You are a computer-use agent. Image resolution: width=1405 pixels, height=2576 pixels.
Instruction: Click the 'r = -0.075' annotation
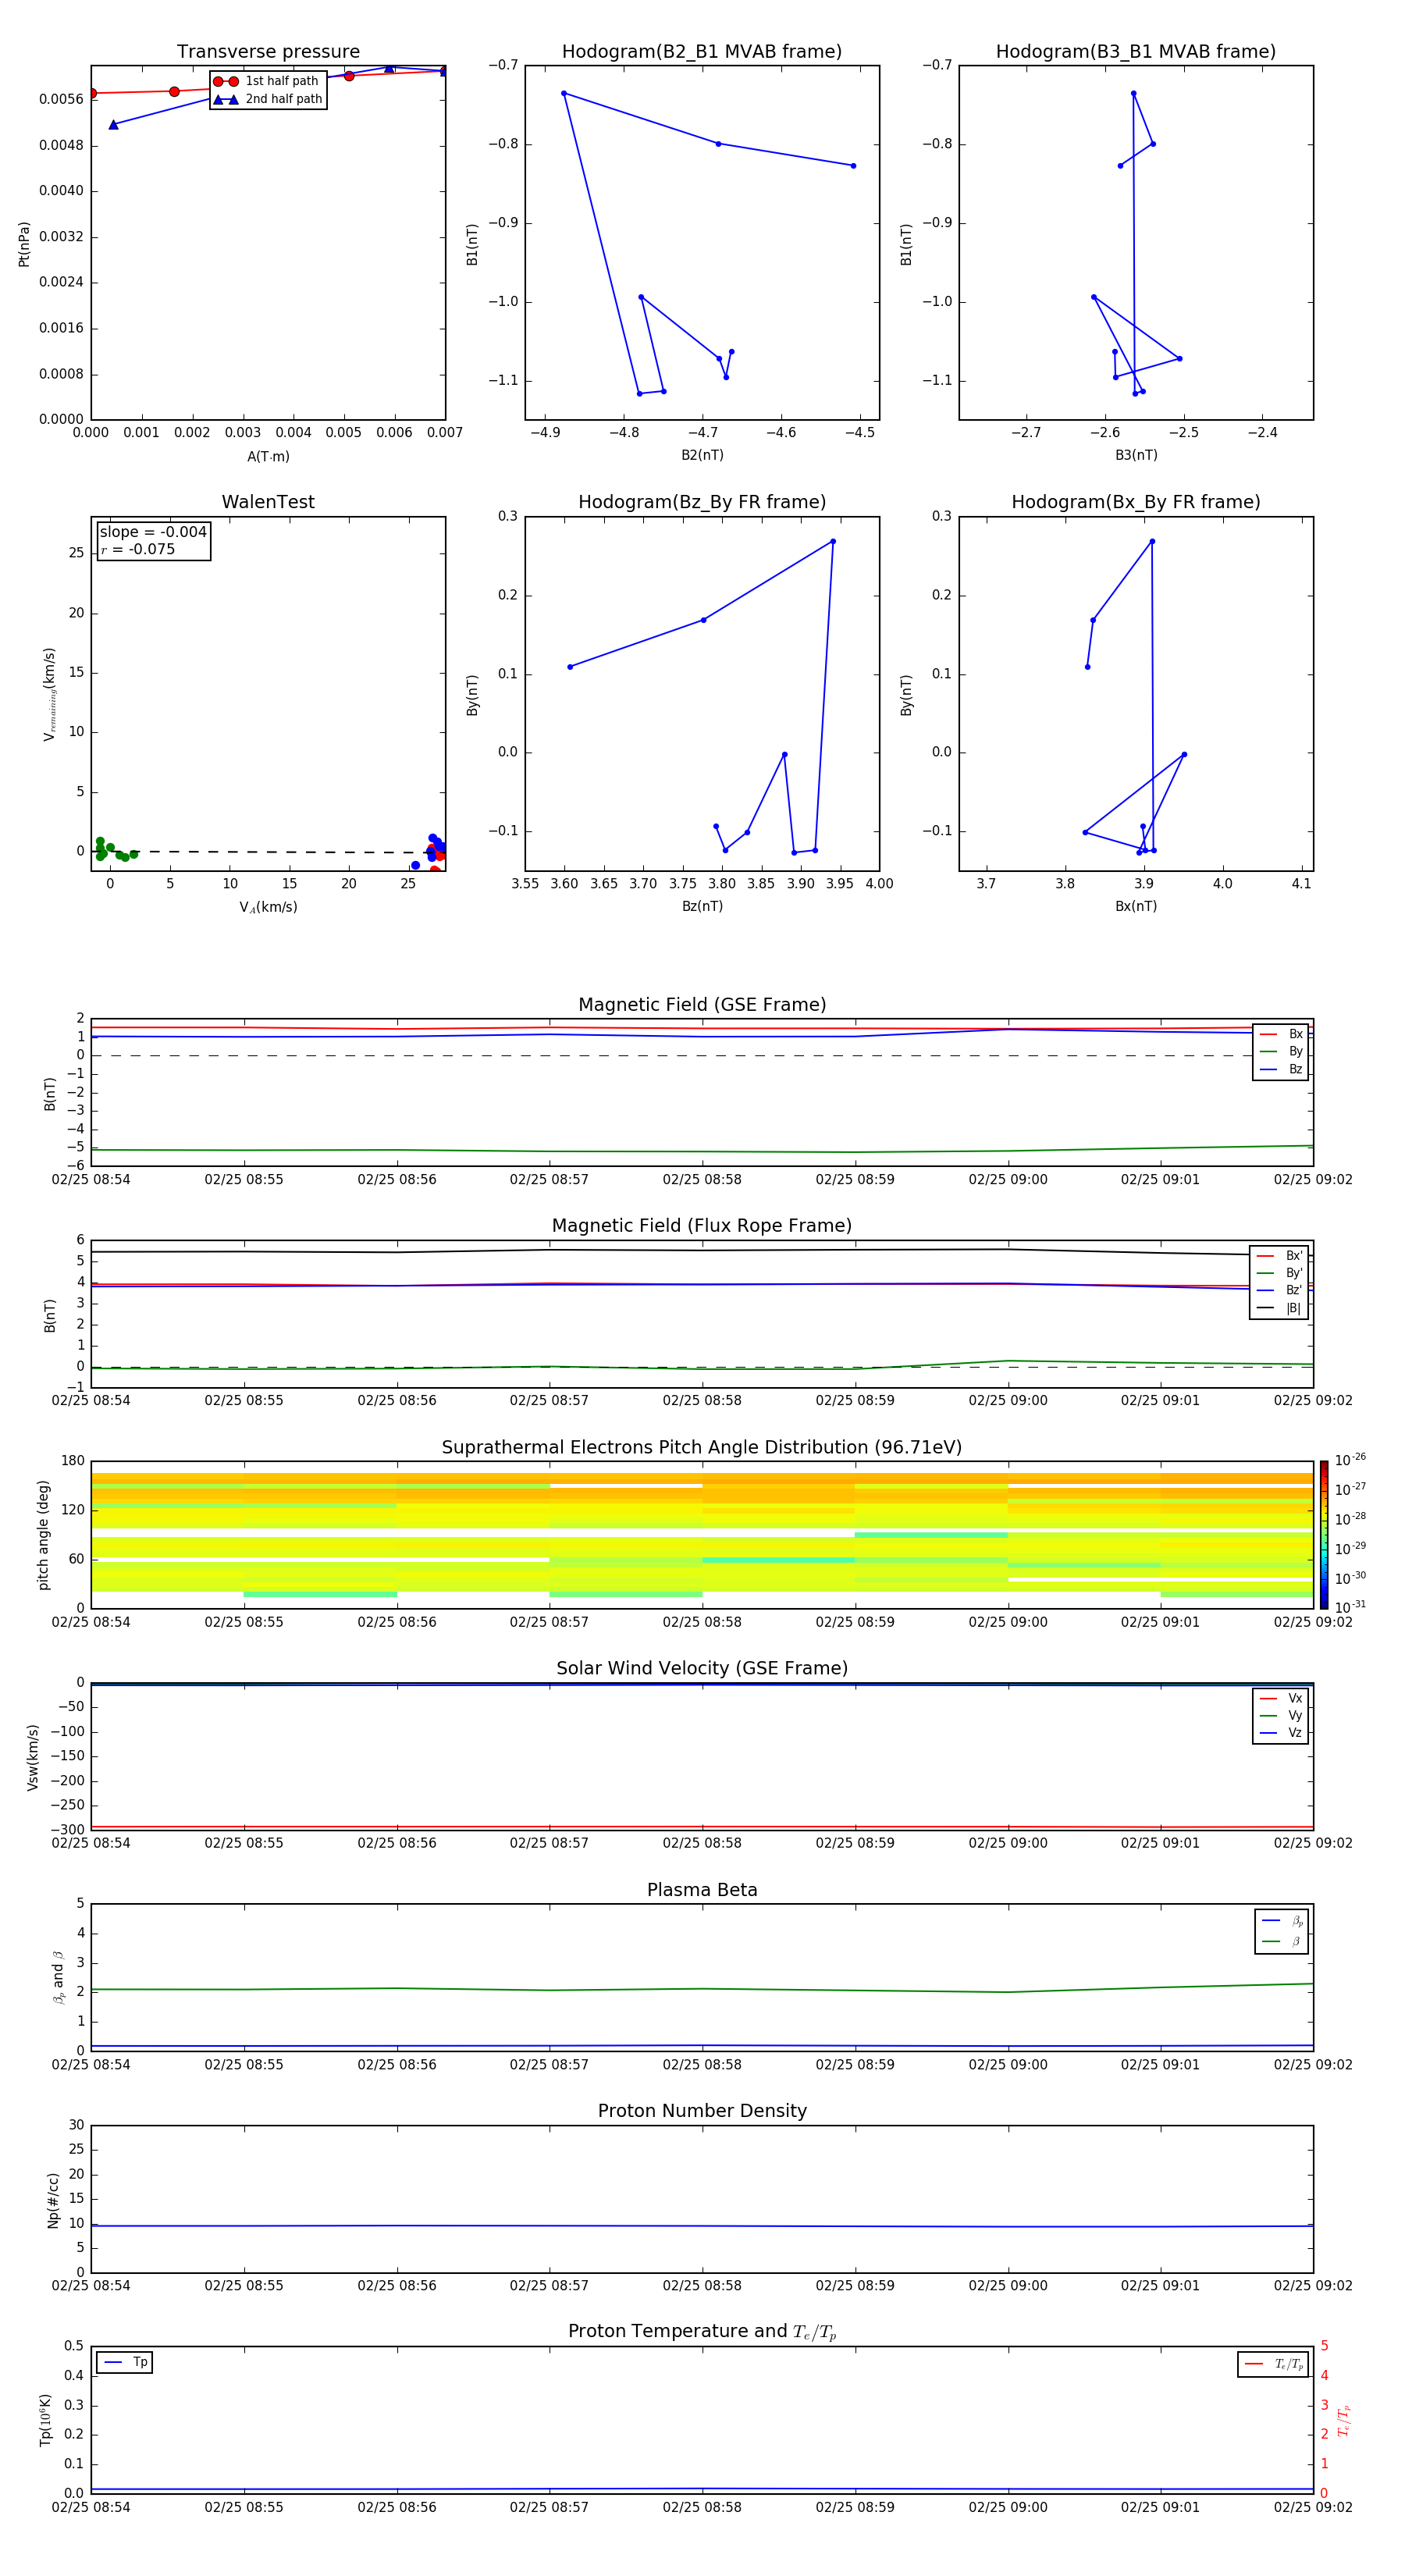click(138, 549)
